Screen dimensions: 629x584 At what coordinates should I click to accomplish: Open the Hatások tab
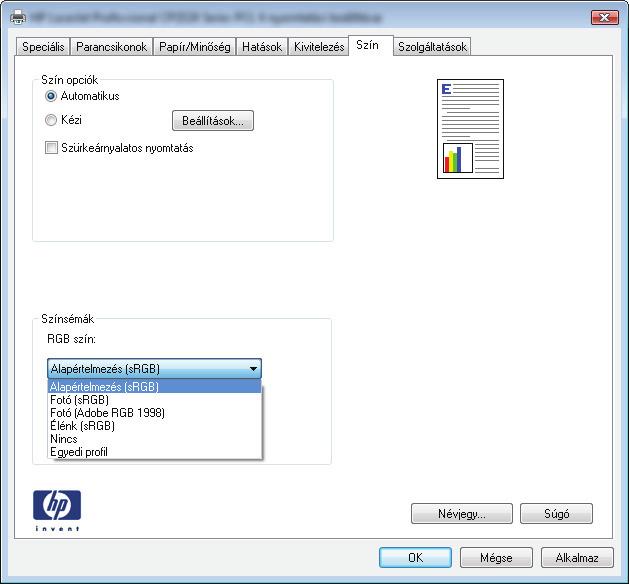(262, 47)
